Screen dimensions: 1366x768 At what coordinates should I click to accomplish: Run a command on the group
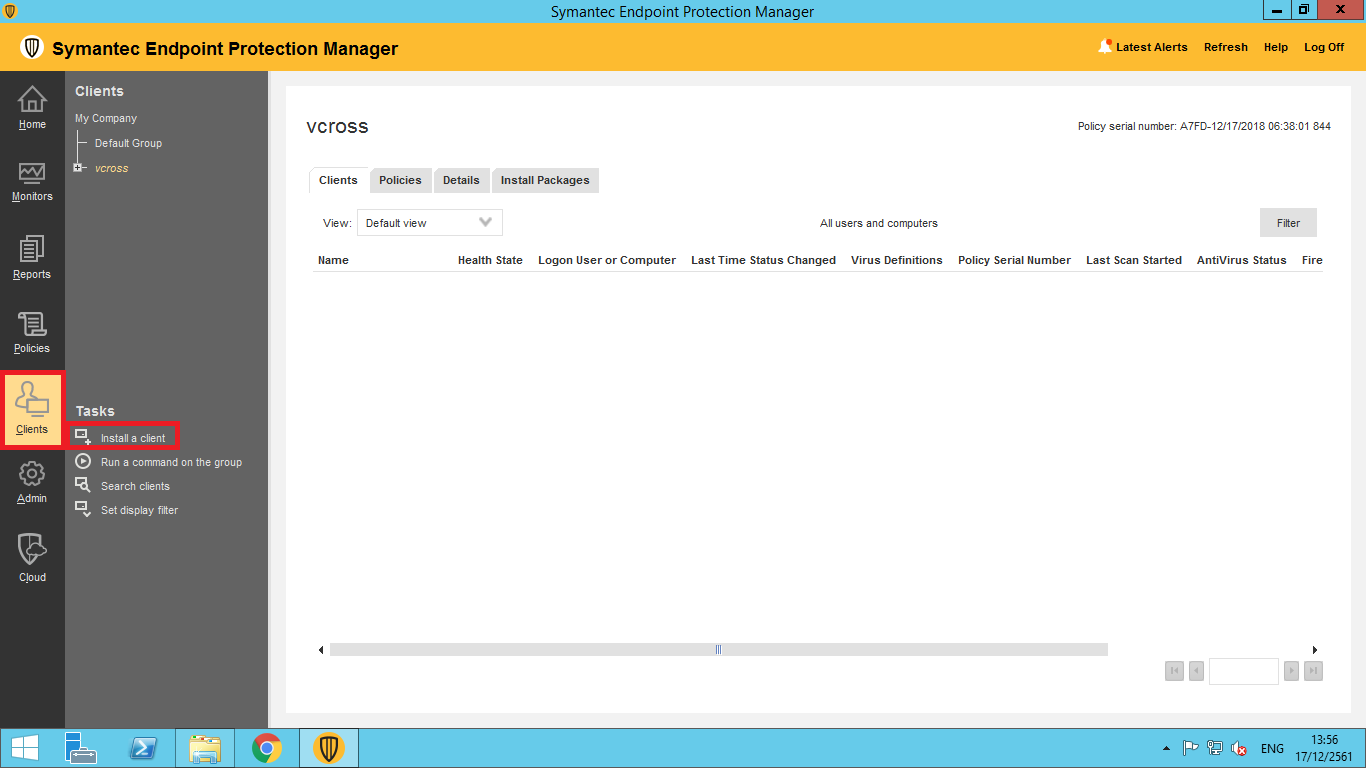point(171,462)
